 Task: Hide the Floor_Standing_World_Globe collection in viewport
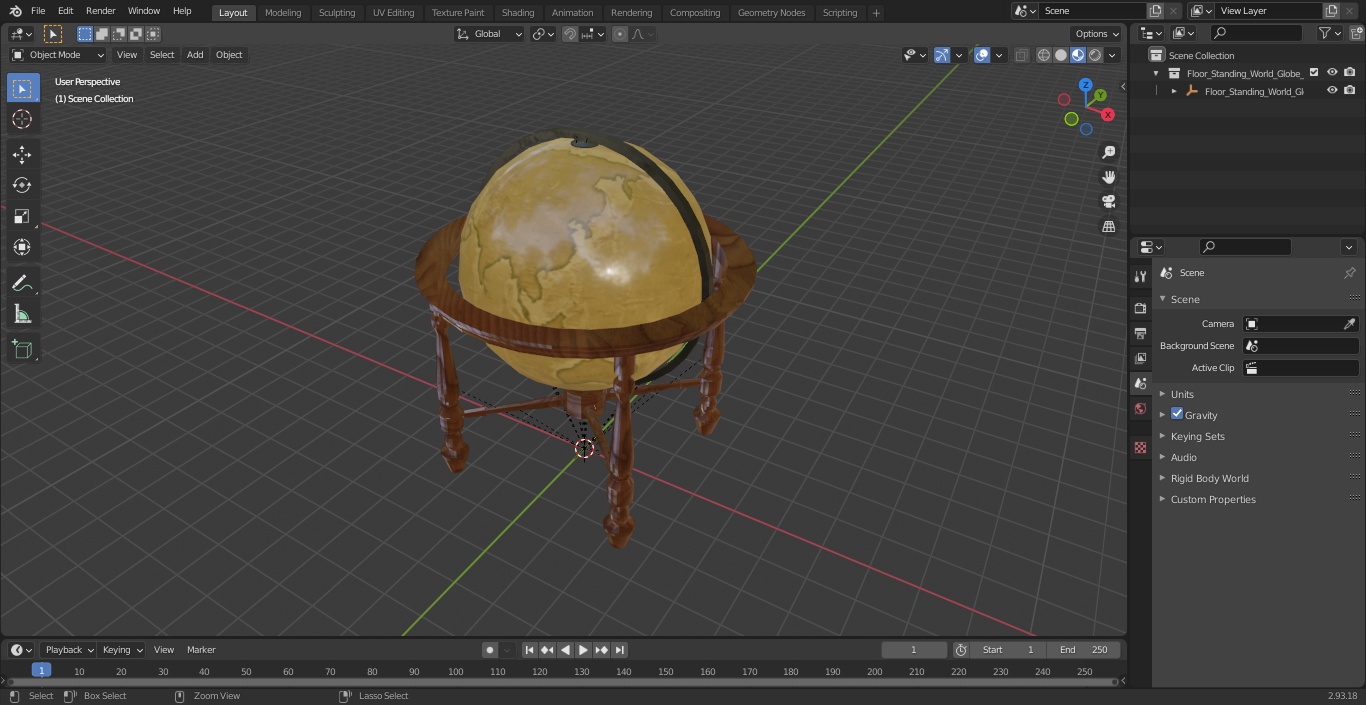pyautogui.click(x=1332, y=73)
